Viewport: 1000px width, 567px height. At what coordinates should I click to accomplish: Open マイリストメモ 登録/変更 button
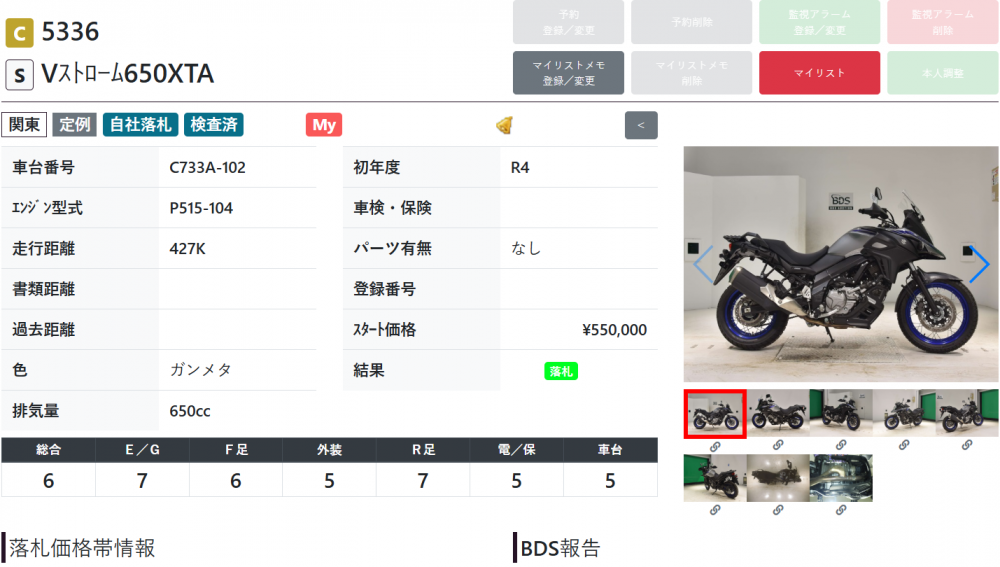coord(568,73)
